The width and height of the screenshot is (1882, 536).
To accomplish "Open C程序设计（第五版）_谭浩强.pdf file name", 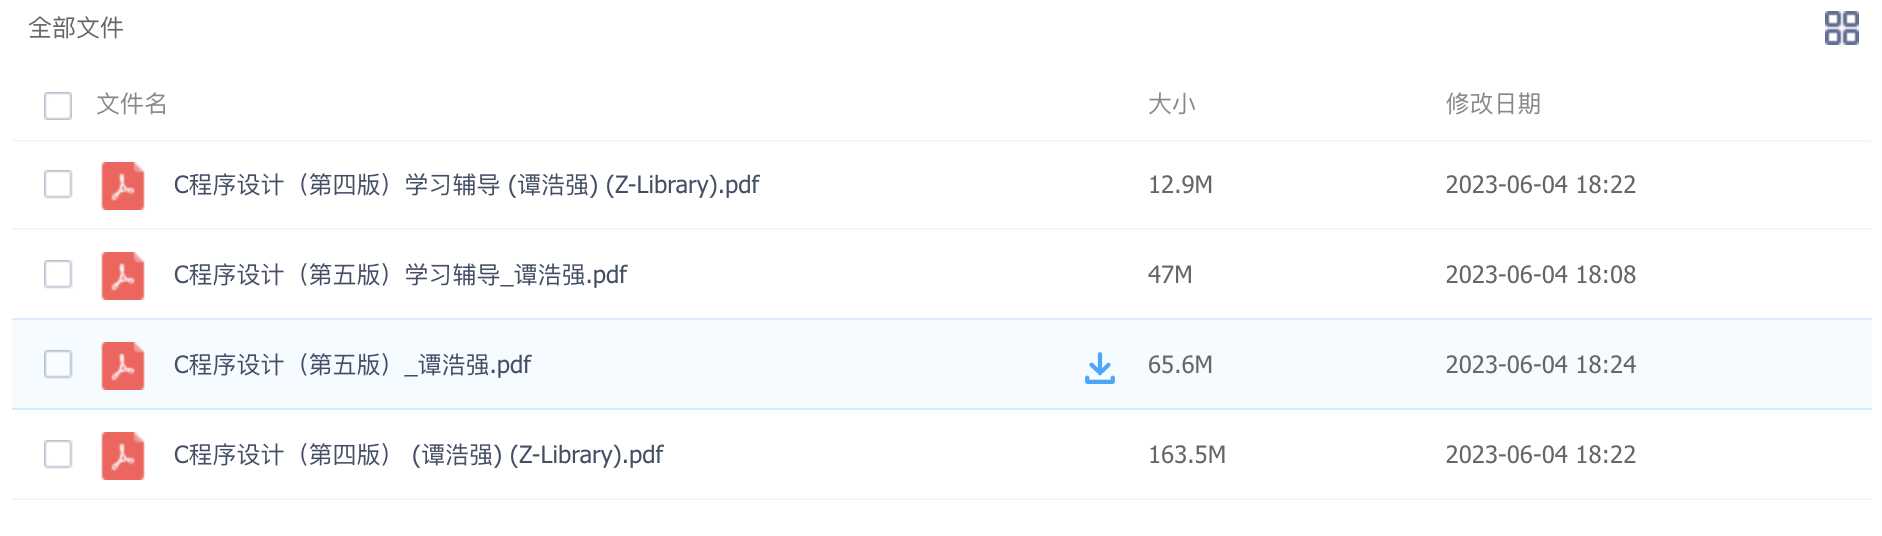I will (x=352, y=365).
